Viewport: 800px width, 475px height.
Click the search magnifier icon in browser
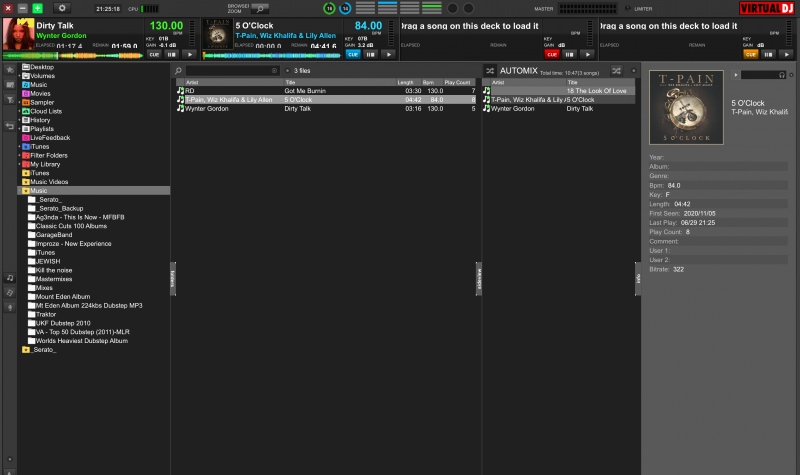click(x=179, y=70)
